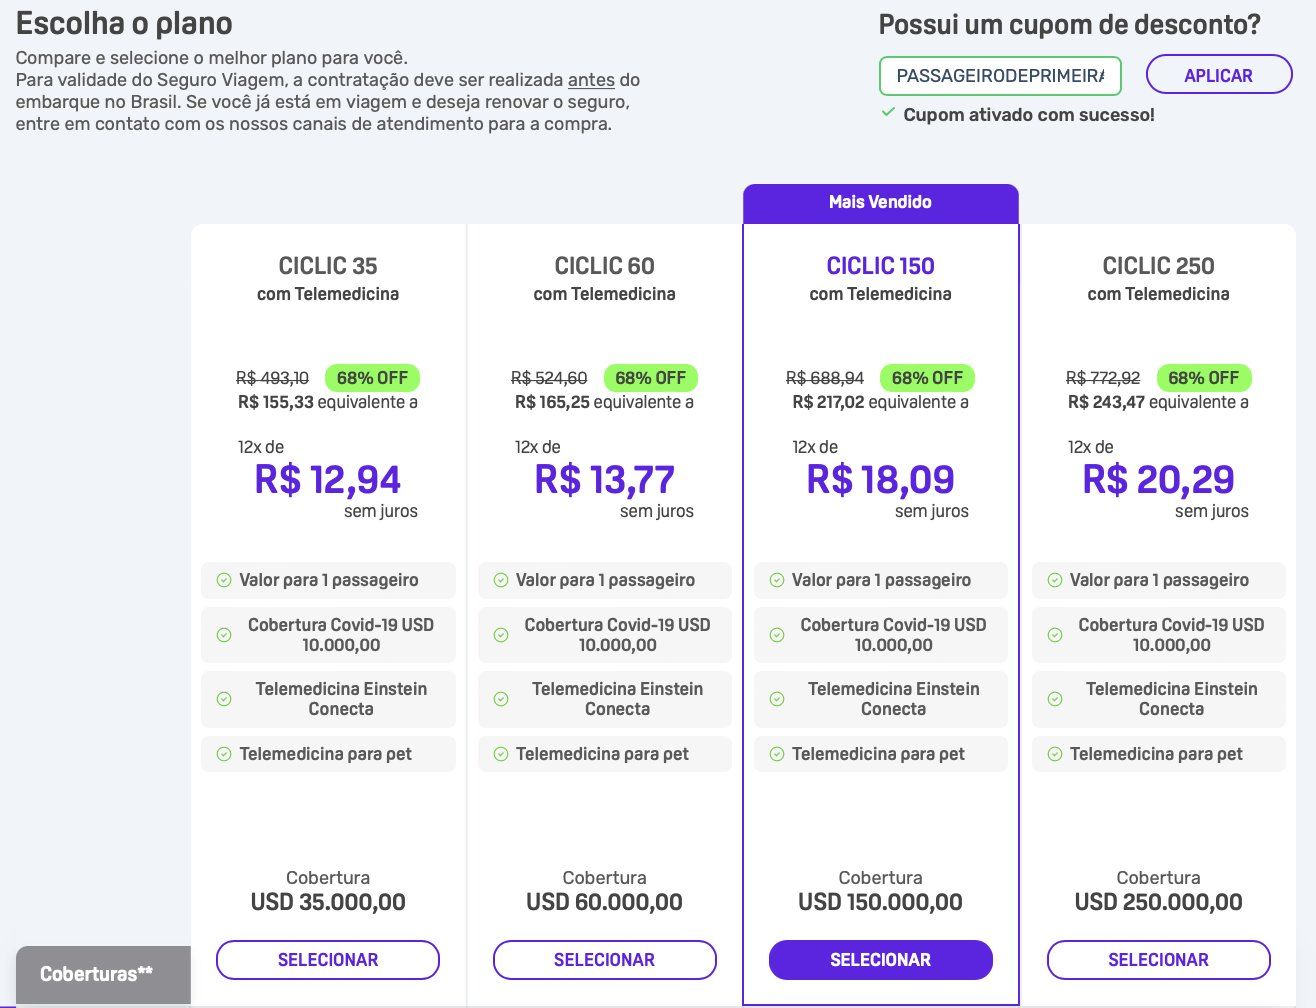Click green checkmark beside Cupom ativado com sucesso
Screen dimensions: 1316x1008
pyautogui.click(x=888, y=113)
